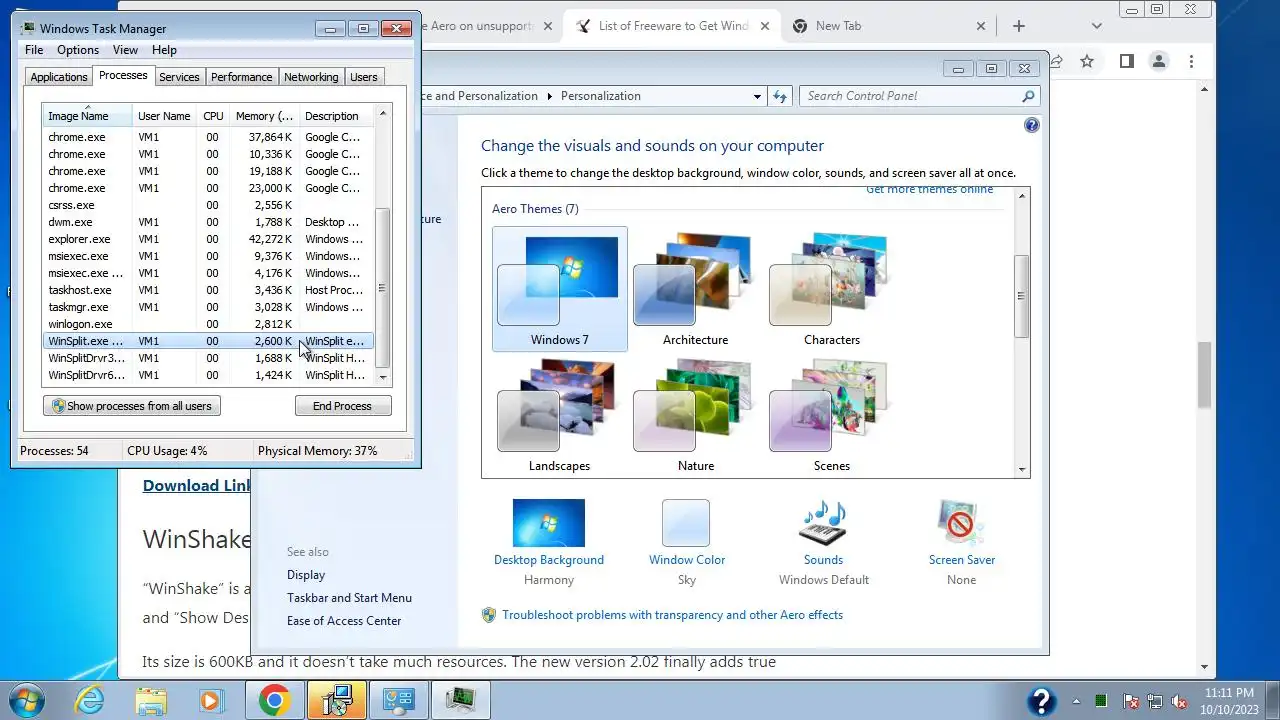
Task: Open the Task Manager Help menu
Action: (164, 50)
